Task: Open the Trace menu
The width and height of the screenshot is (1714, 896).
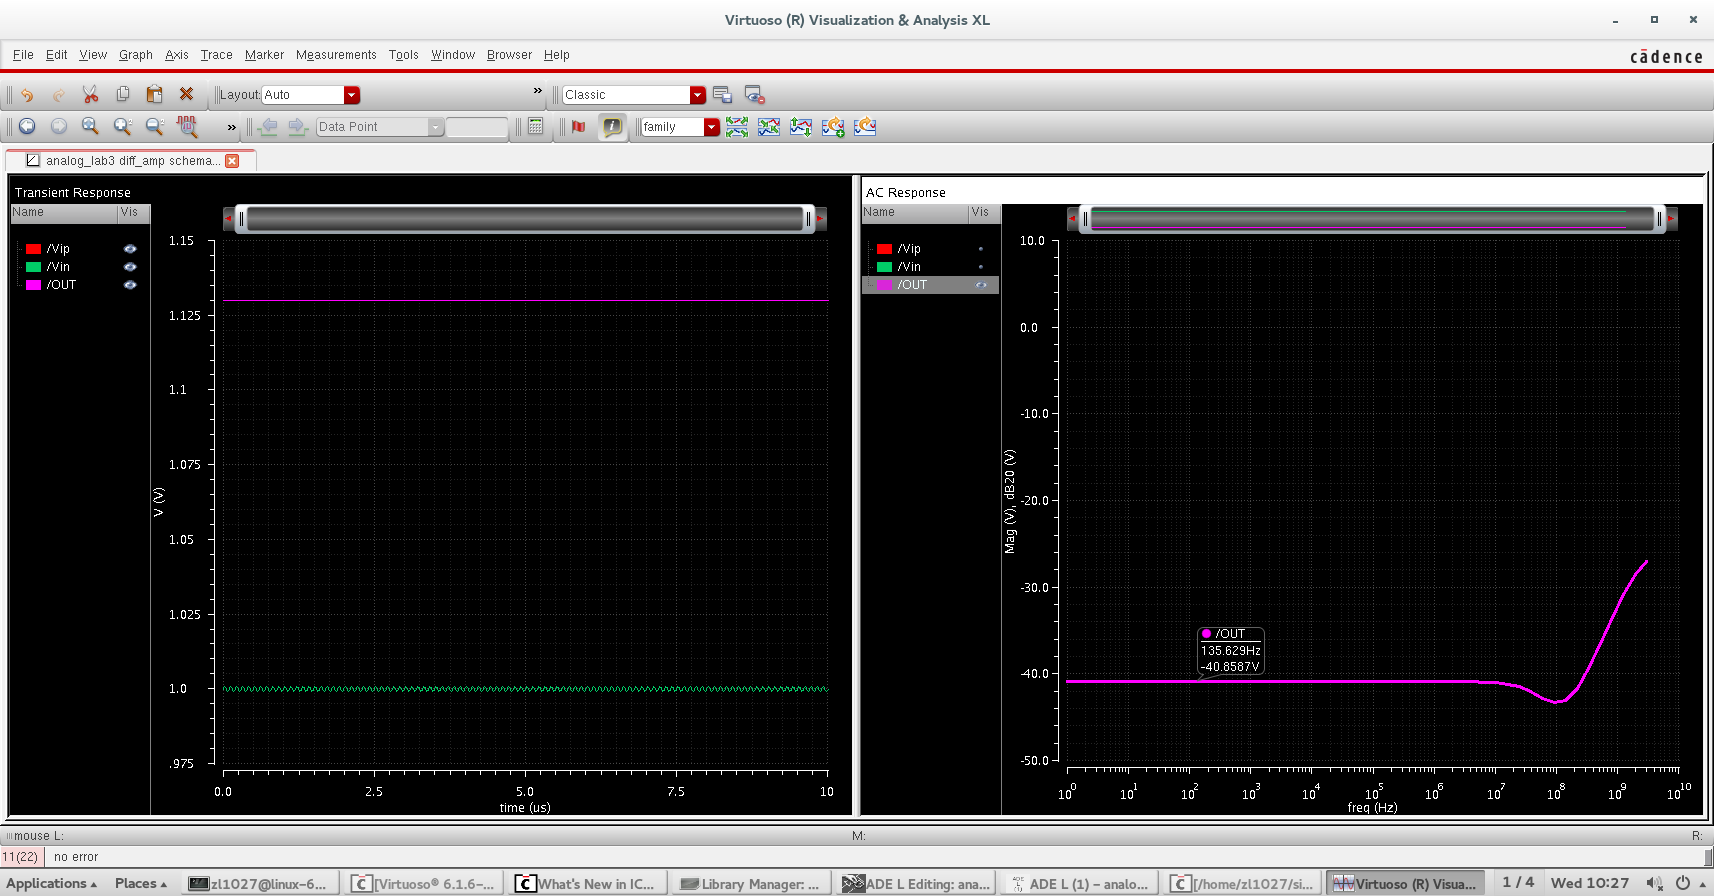Action: (216, 55)
